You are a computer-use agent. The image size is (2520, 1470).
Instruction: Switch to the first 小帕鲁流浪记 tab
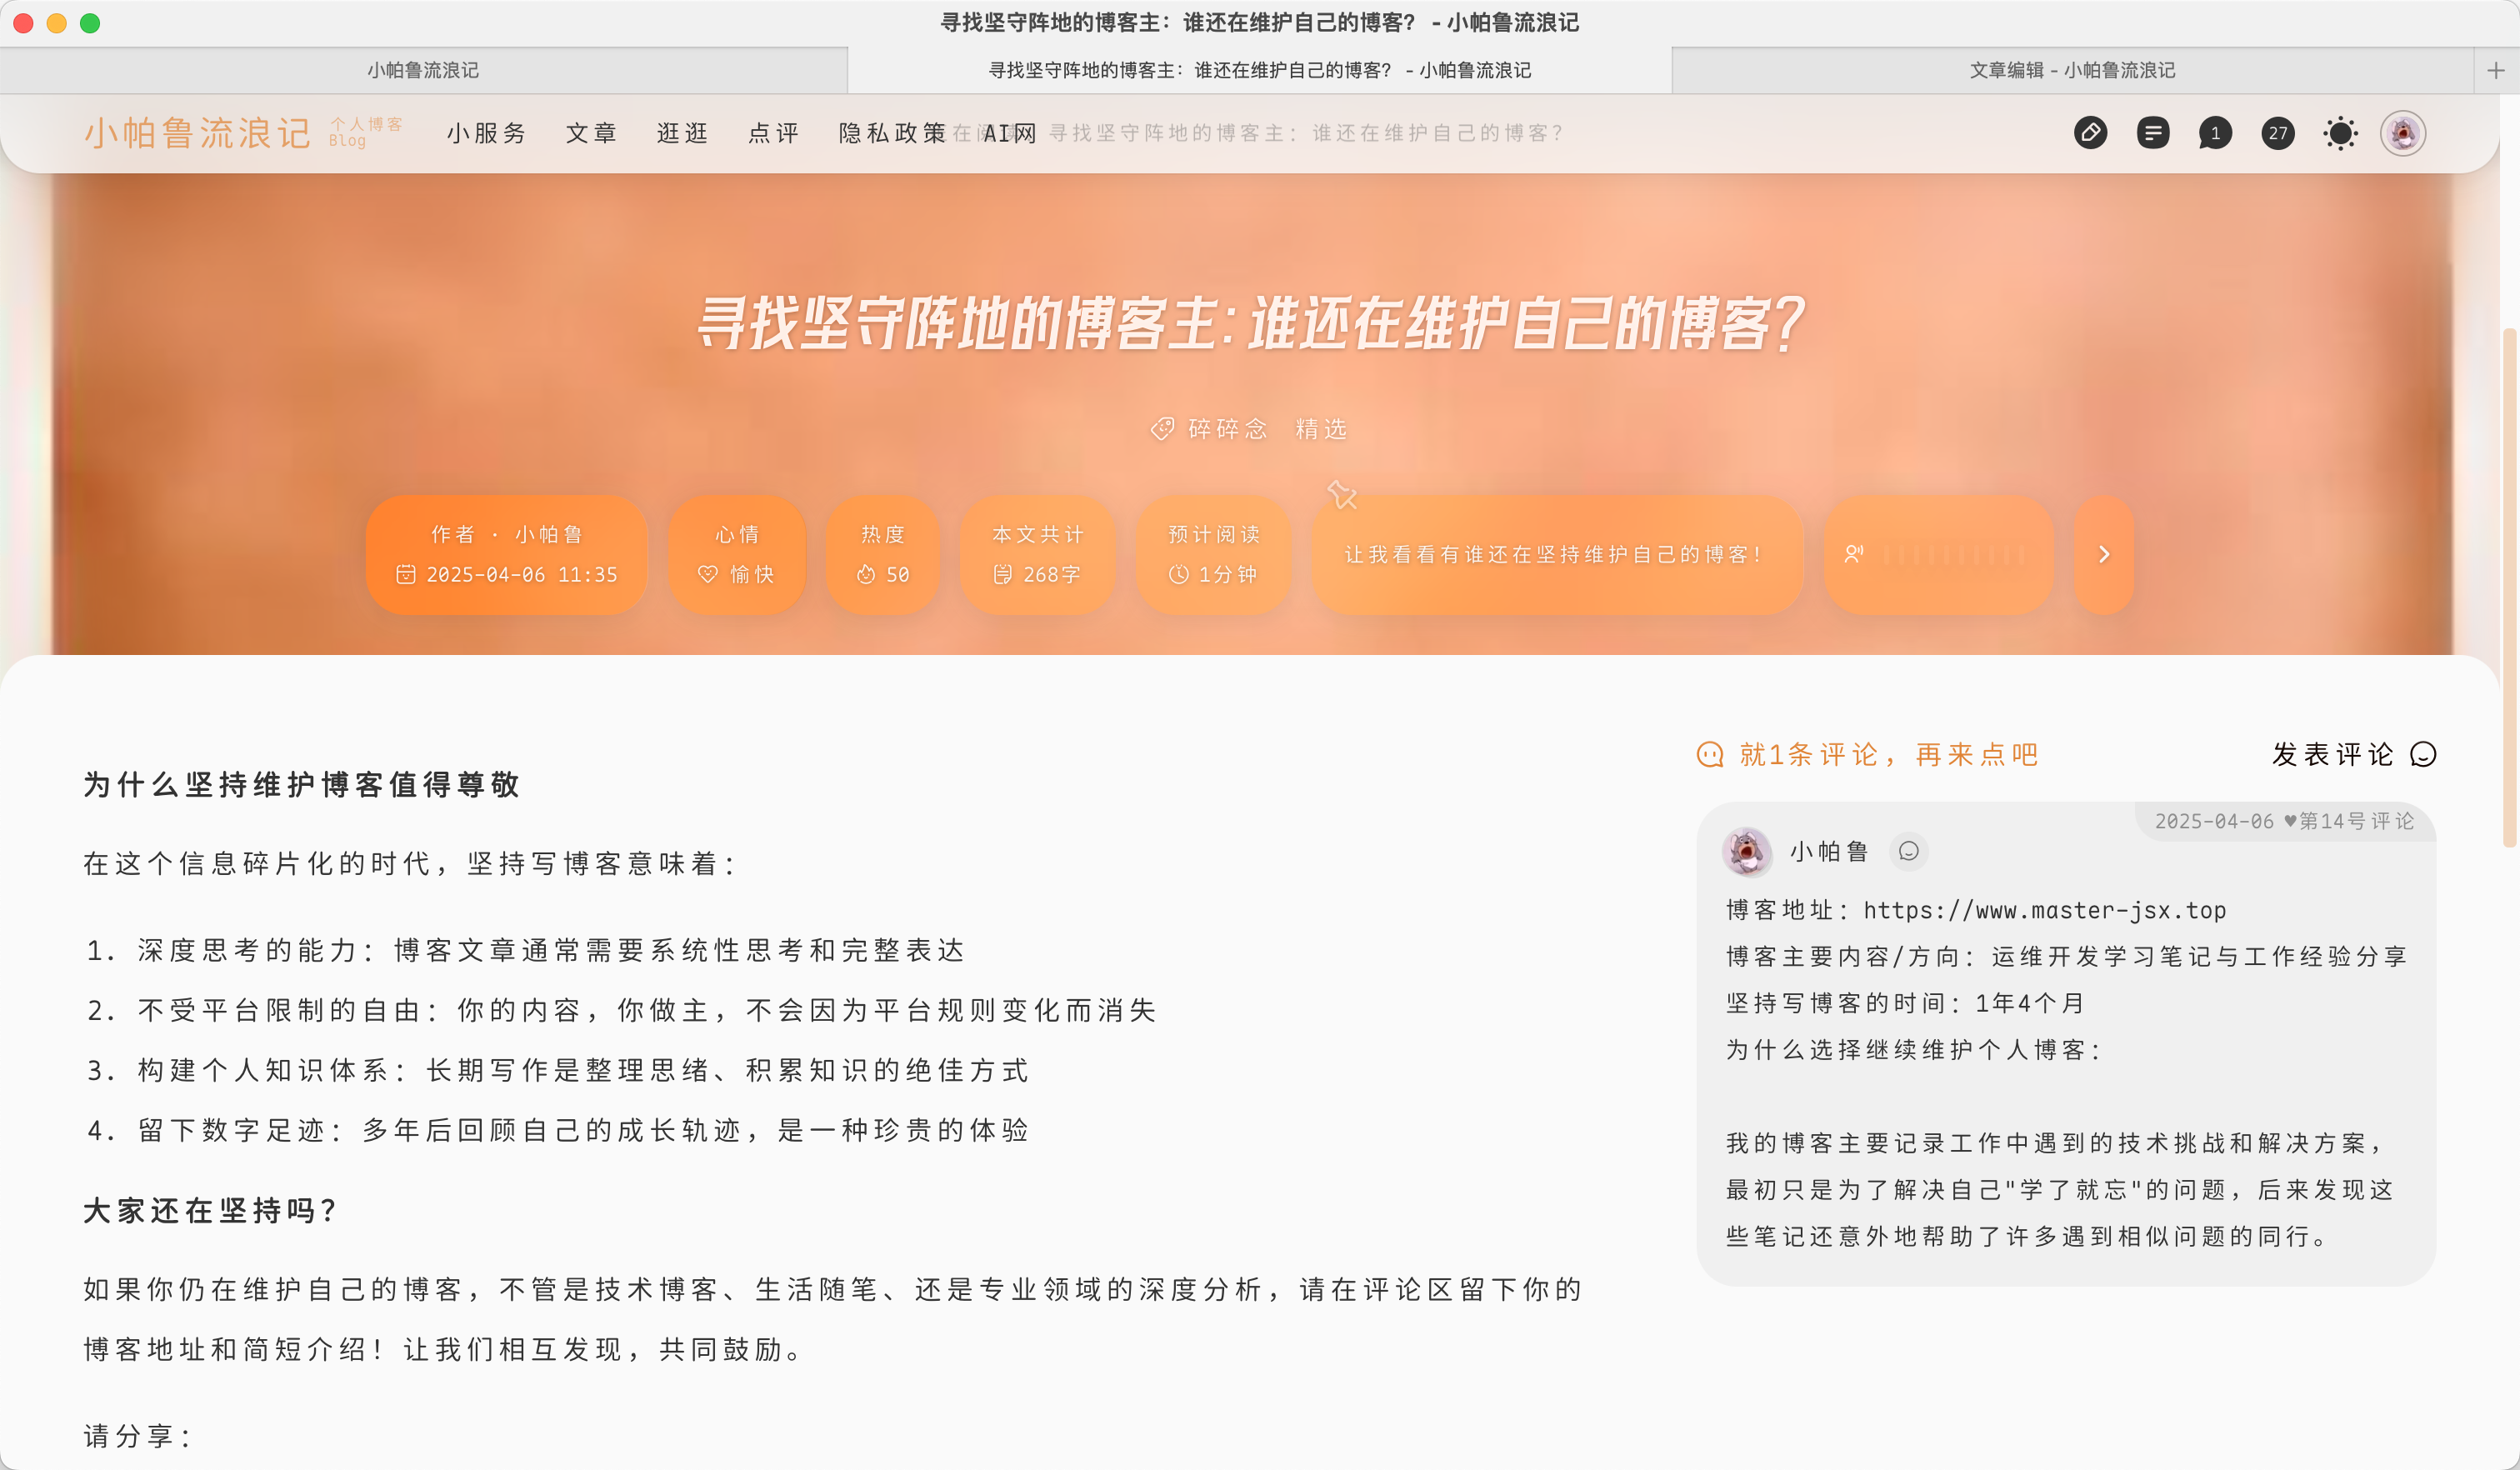(422, 70)
